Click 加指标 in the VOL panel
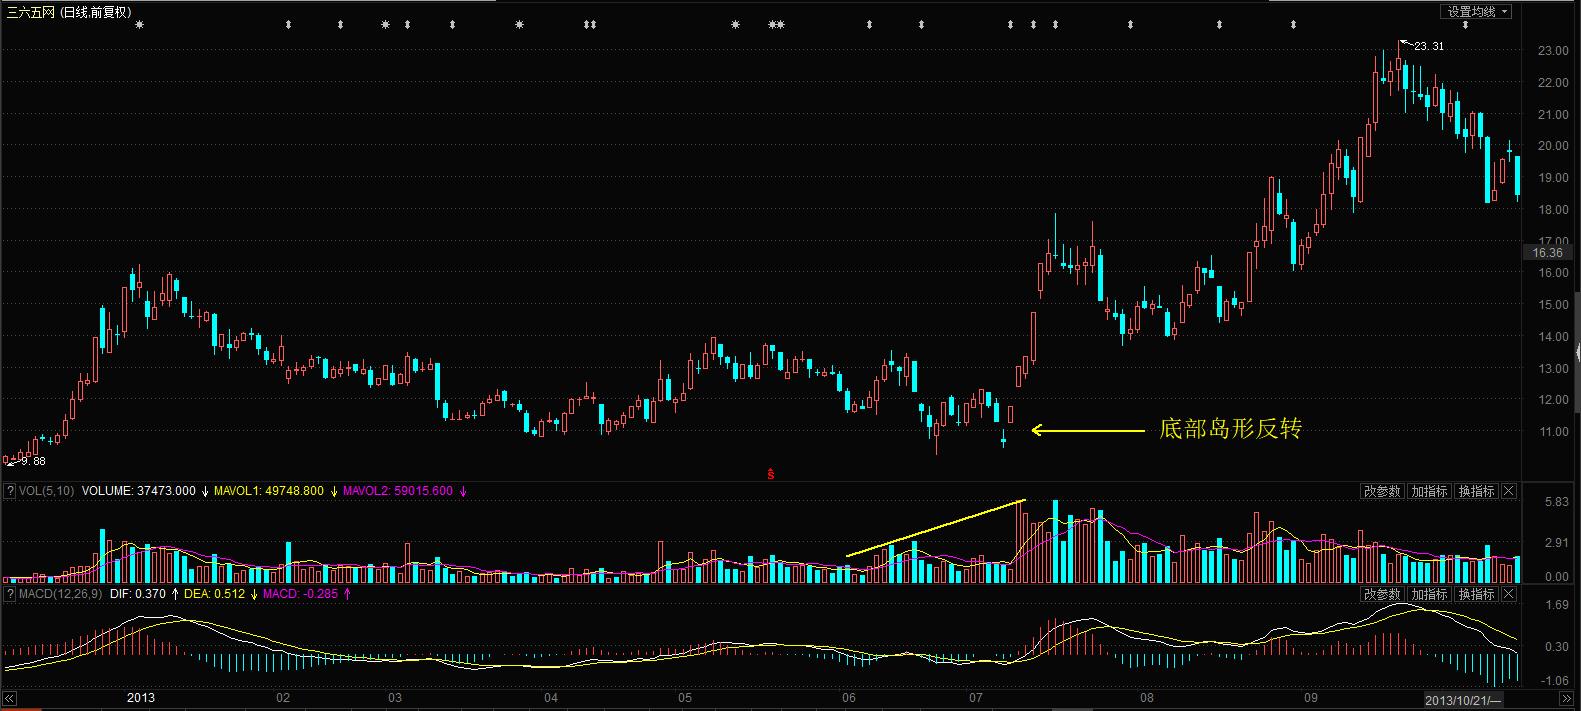This screenshot has width=1581, height=711. 1429,491
